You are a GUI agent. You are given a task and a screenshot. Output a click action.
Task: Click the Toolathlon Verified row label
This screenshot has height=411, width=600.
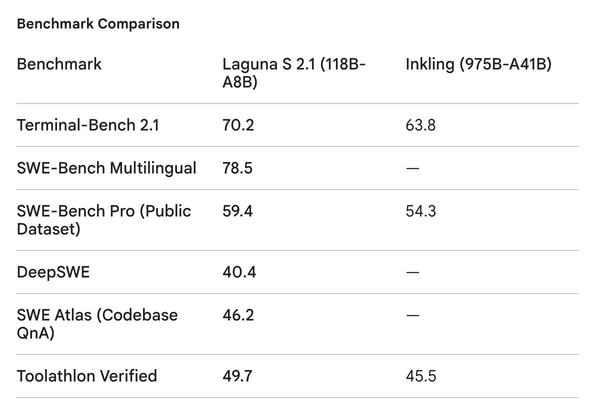87,376
